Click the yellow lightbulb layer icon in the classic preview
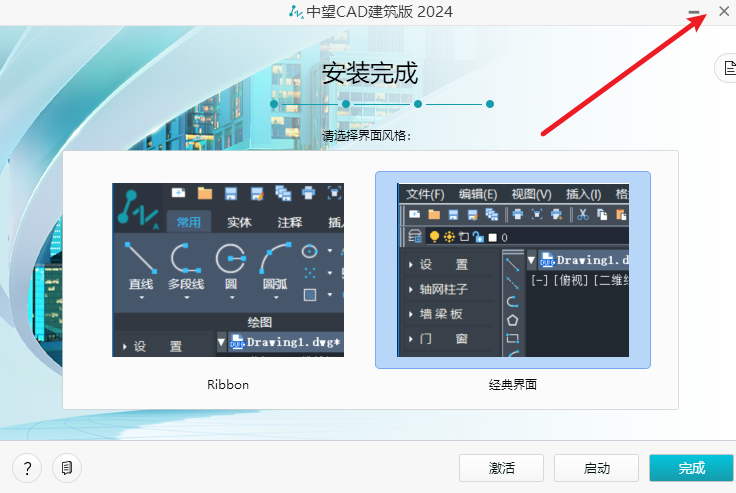736x493 pixels. coord(434,237)
